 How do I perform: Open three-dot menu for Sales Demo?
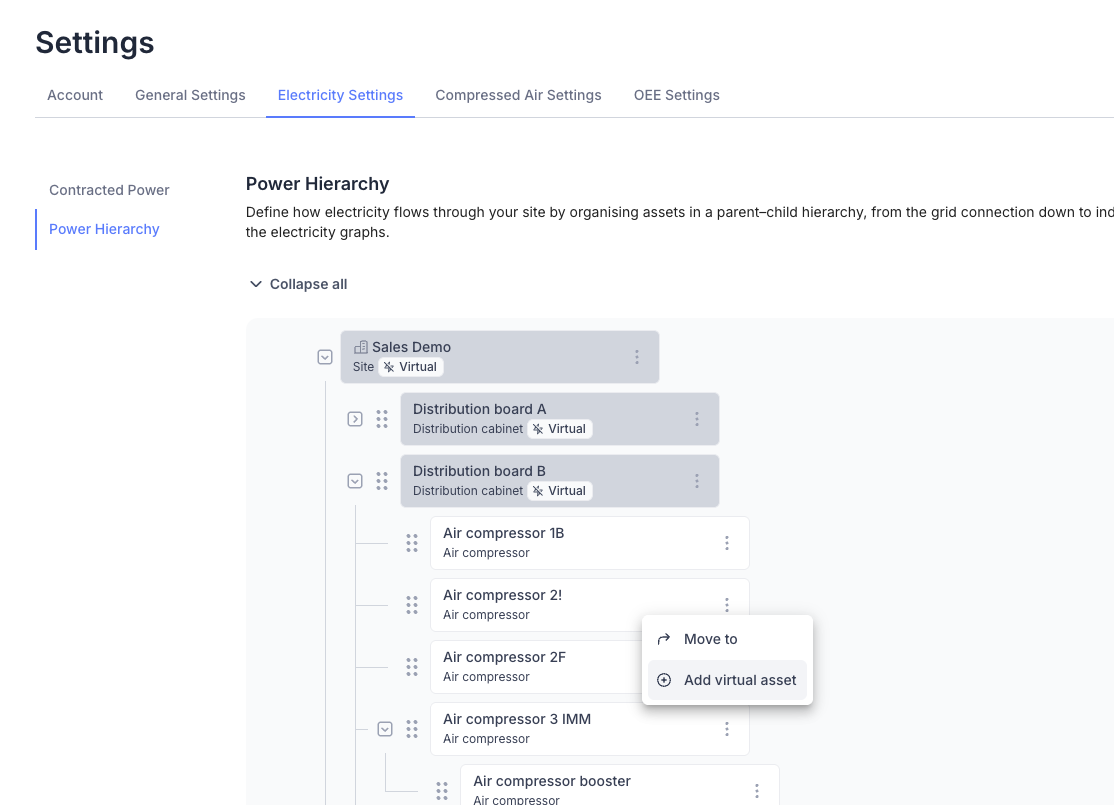(637, 357)
